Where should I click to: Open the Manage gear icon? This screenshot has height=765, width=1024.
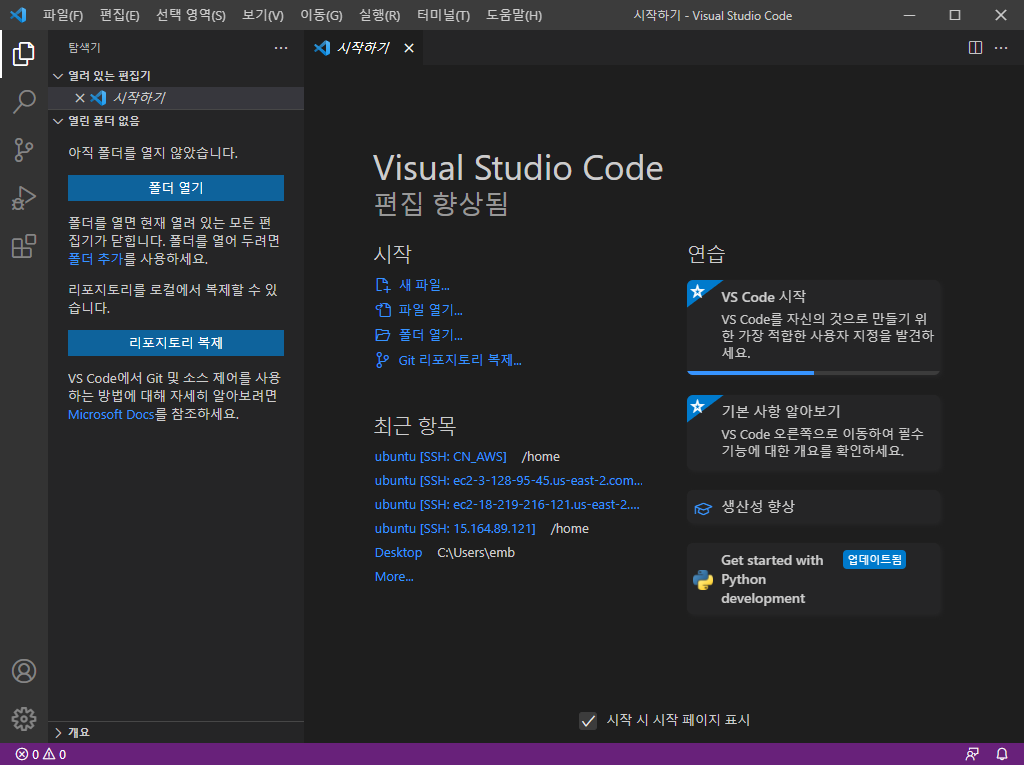(24, 719)
